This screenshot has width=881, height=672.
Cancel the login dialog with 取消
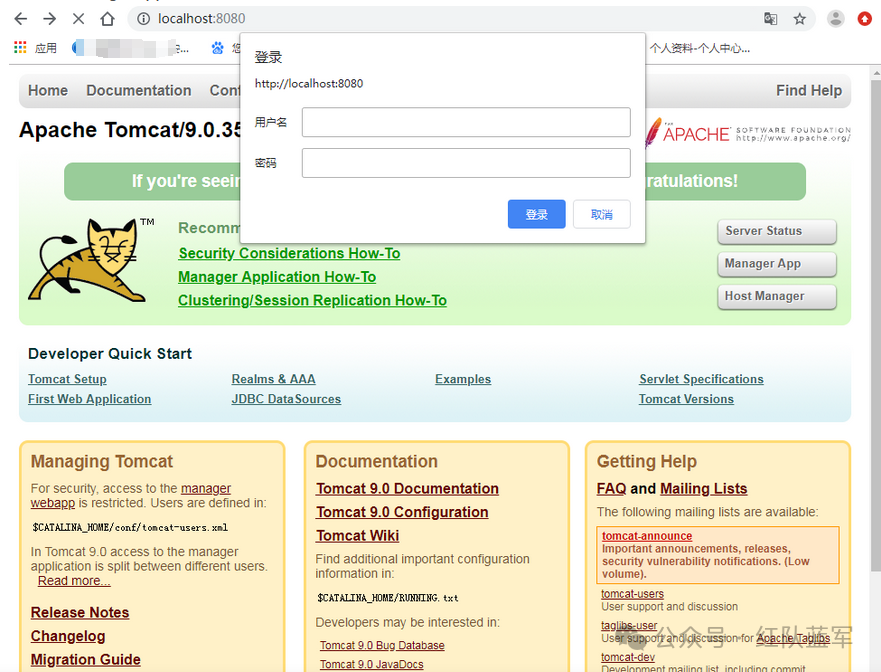tap(602, 214)
